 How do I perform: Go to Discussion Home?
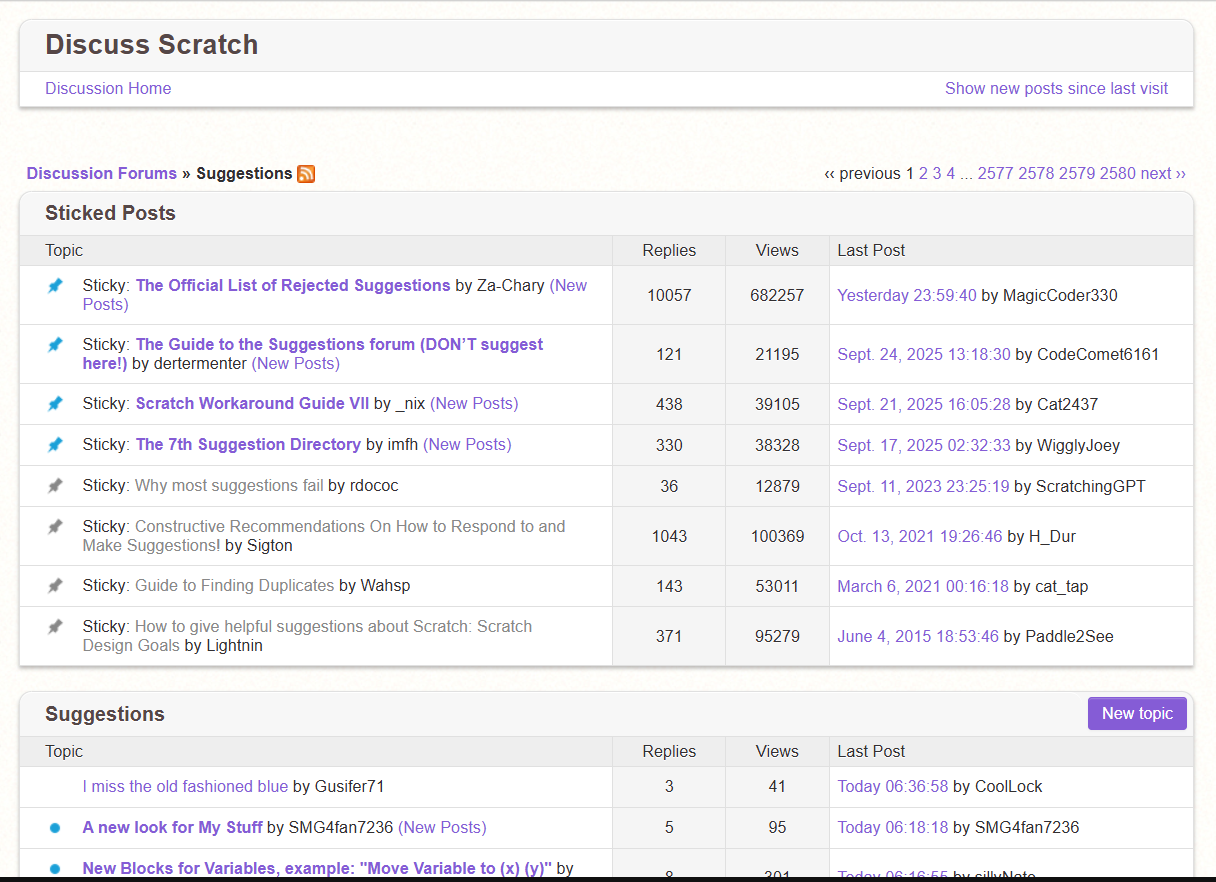[x=108, y=88]
